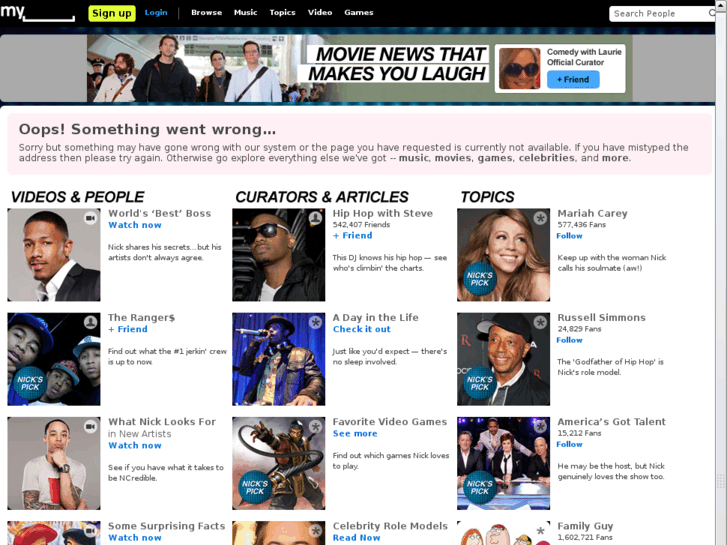
Task: Open the Games section
Action: tap(358, 13)
